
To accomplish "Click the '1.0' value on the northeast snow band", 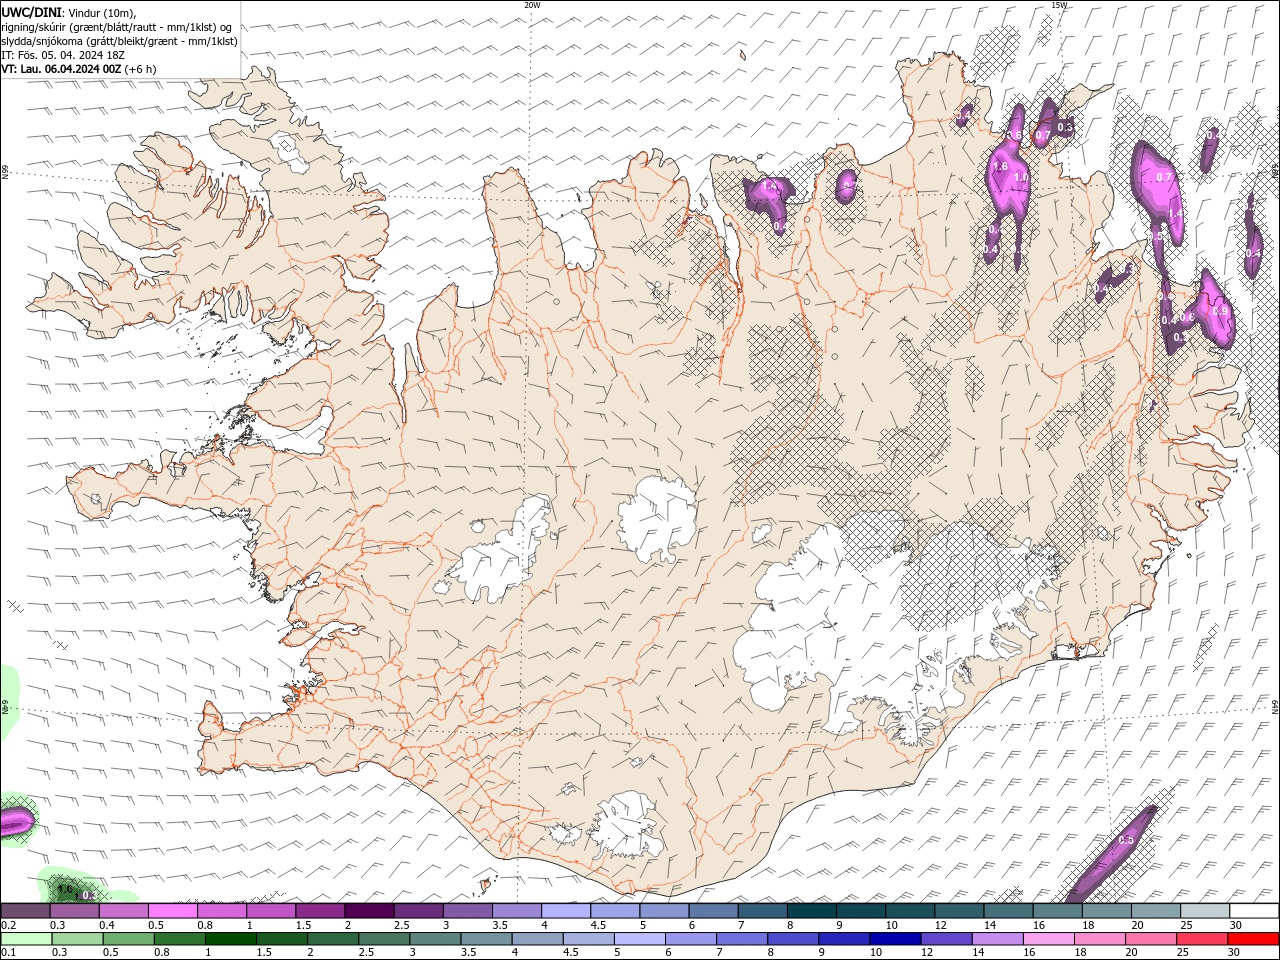I will 1021,177.
